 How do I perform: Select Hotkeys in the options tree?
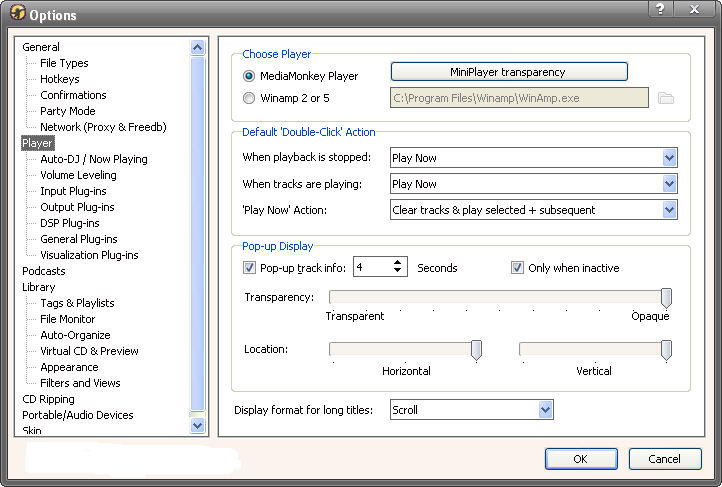60,79
